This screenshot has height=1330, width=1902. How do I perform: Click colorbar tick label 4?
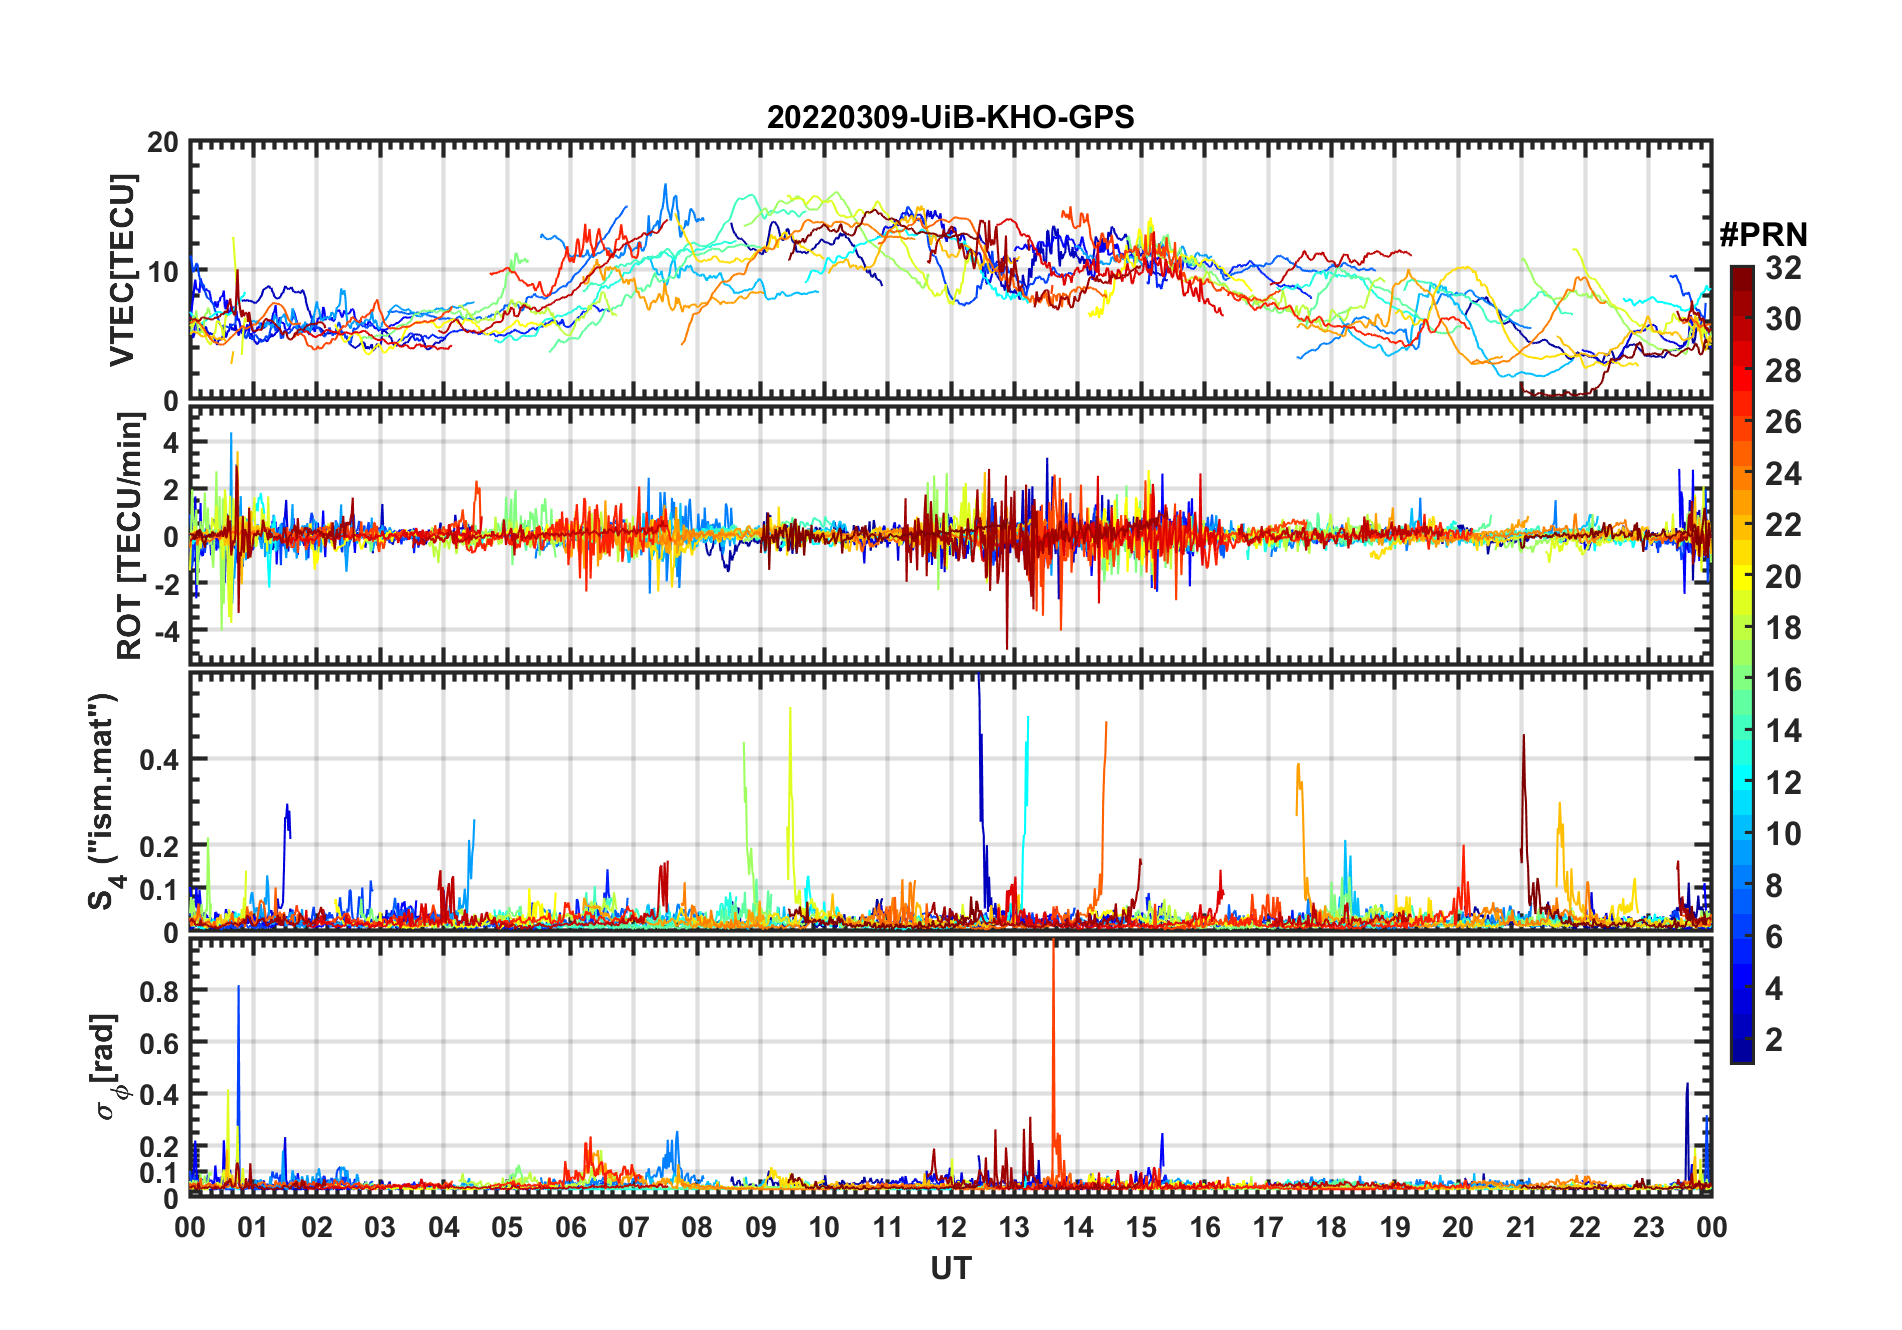click(1774, 988)
